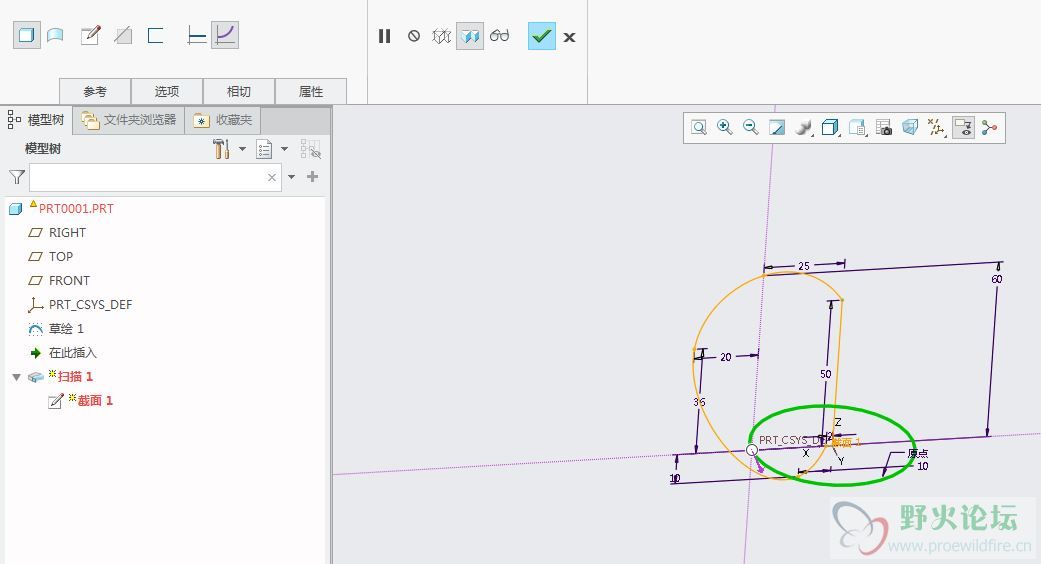The width and height of the screenshot is (1041, 564).
Task: Click the 20 dimension value in sketch
Action: pyautogui.click(x=726, y=357)
